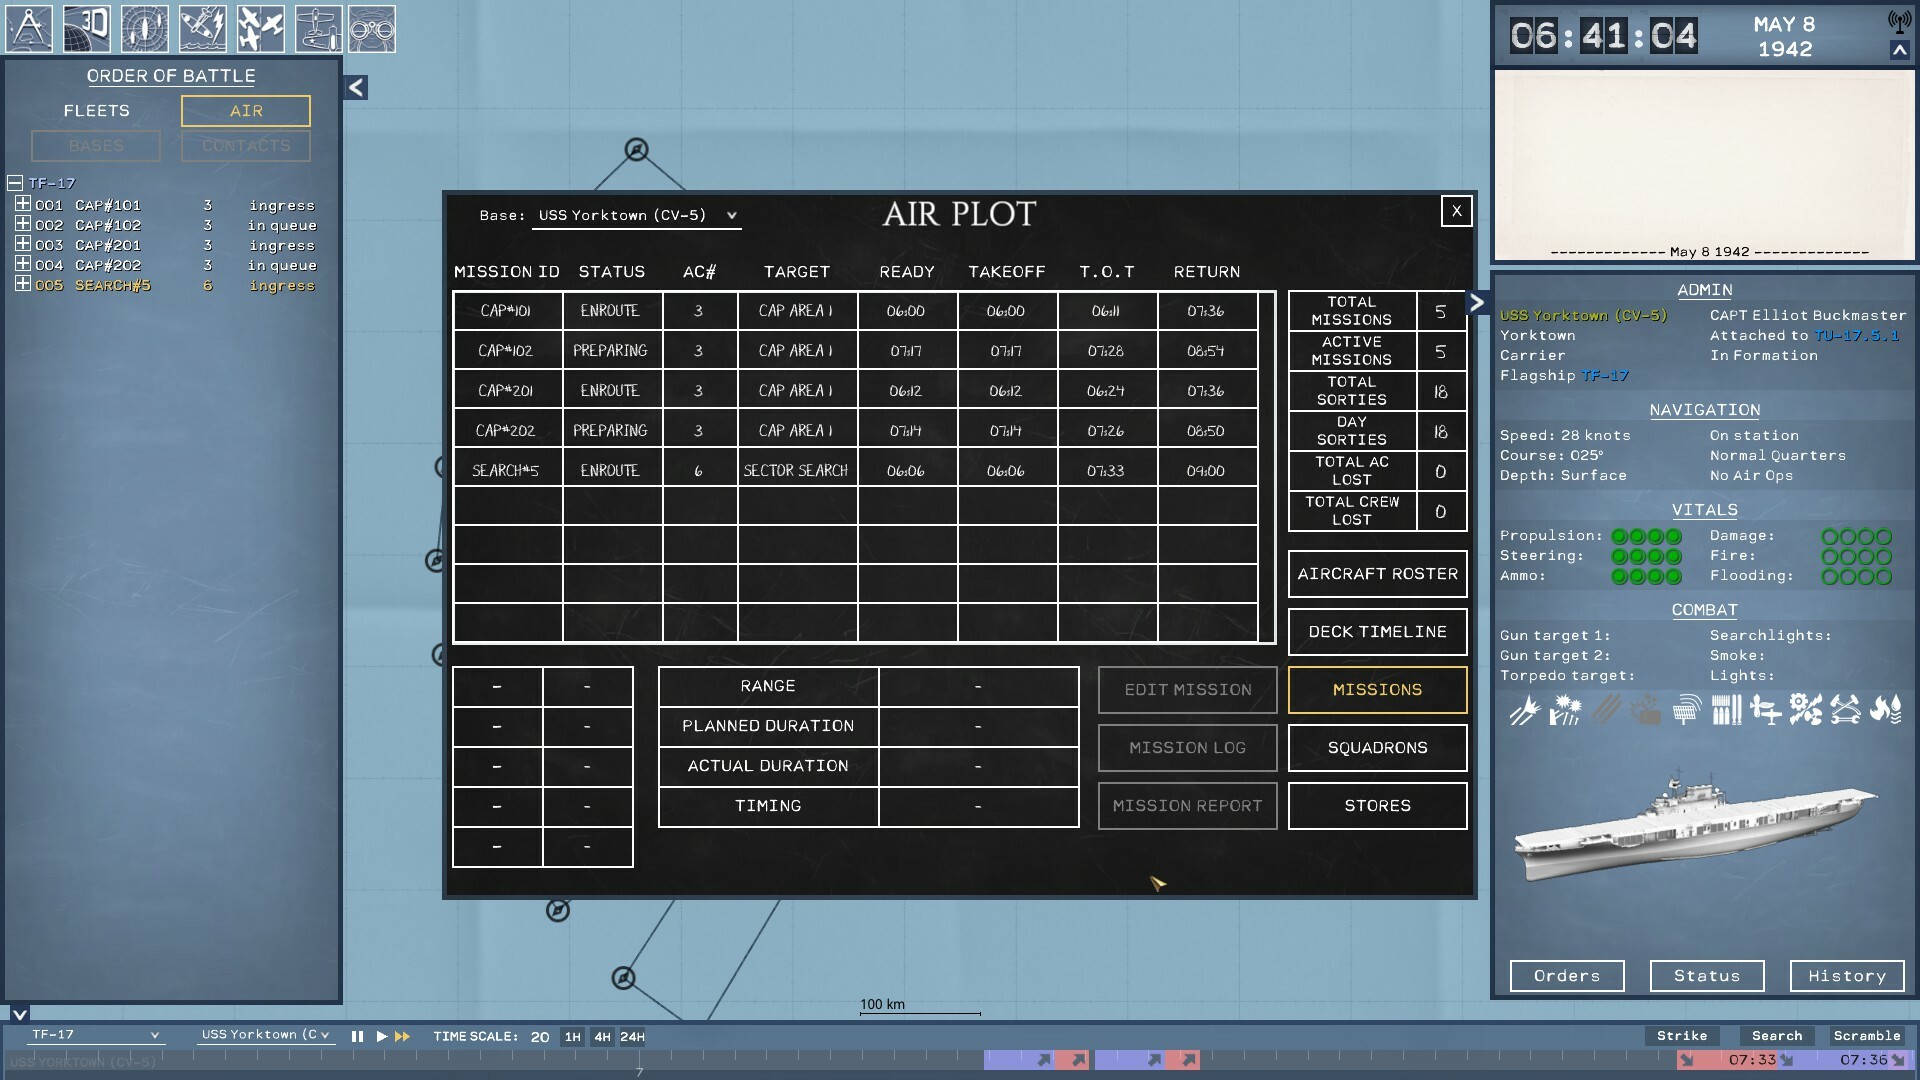The width and height of the screenshot is (1920, 1080).
Task: Switch to the AIR tab in Order of Battle
Action: click(244, 111)
